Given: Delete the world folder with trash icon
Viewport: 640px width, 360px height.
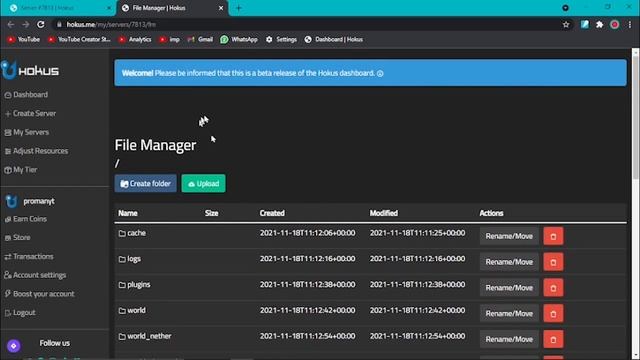Looking at the screenshot, I should [553, 313].
